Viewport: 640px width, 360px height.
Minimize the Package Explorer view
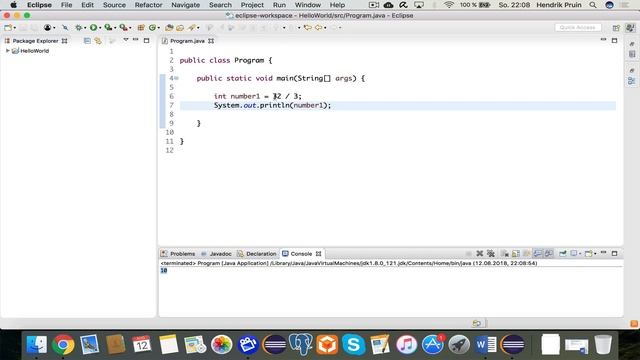(136, 40)
